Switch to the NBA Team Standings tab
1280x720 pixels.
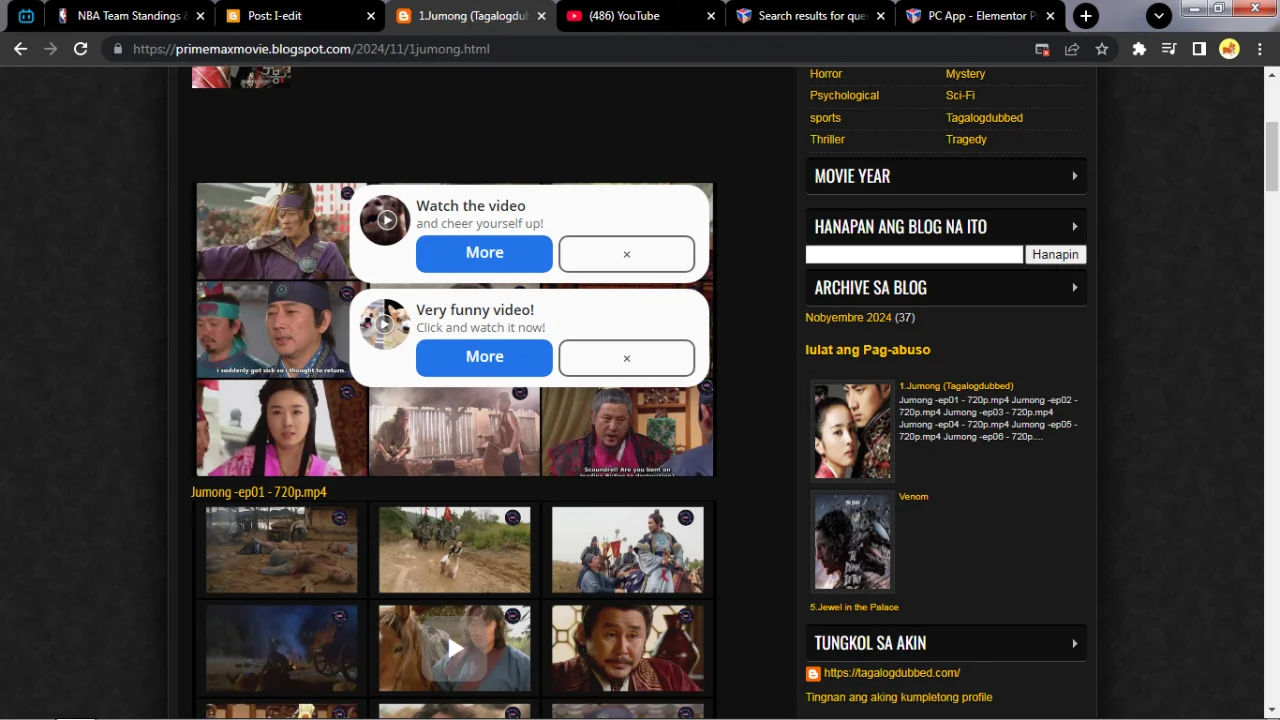pos(130,16)
